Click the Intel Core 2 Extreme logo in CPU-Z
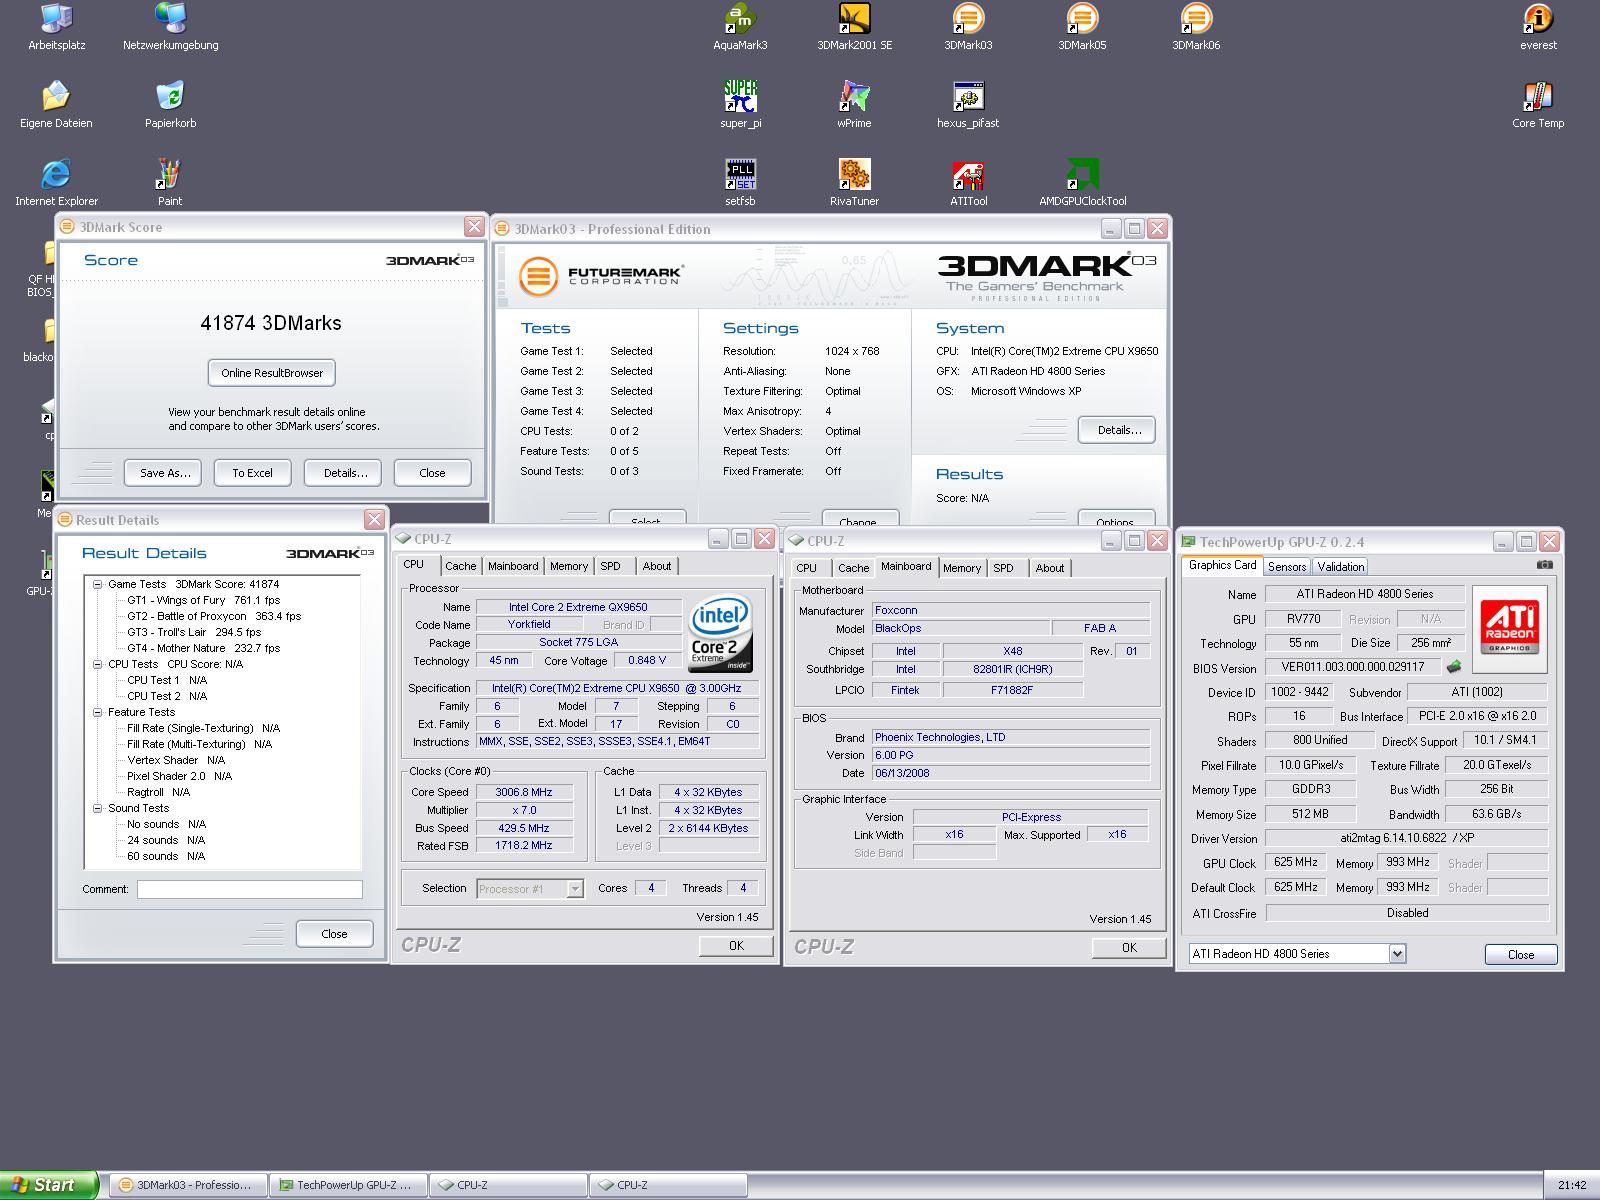The width and height of the screenshot is (1600, 1200). 721,635
